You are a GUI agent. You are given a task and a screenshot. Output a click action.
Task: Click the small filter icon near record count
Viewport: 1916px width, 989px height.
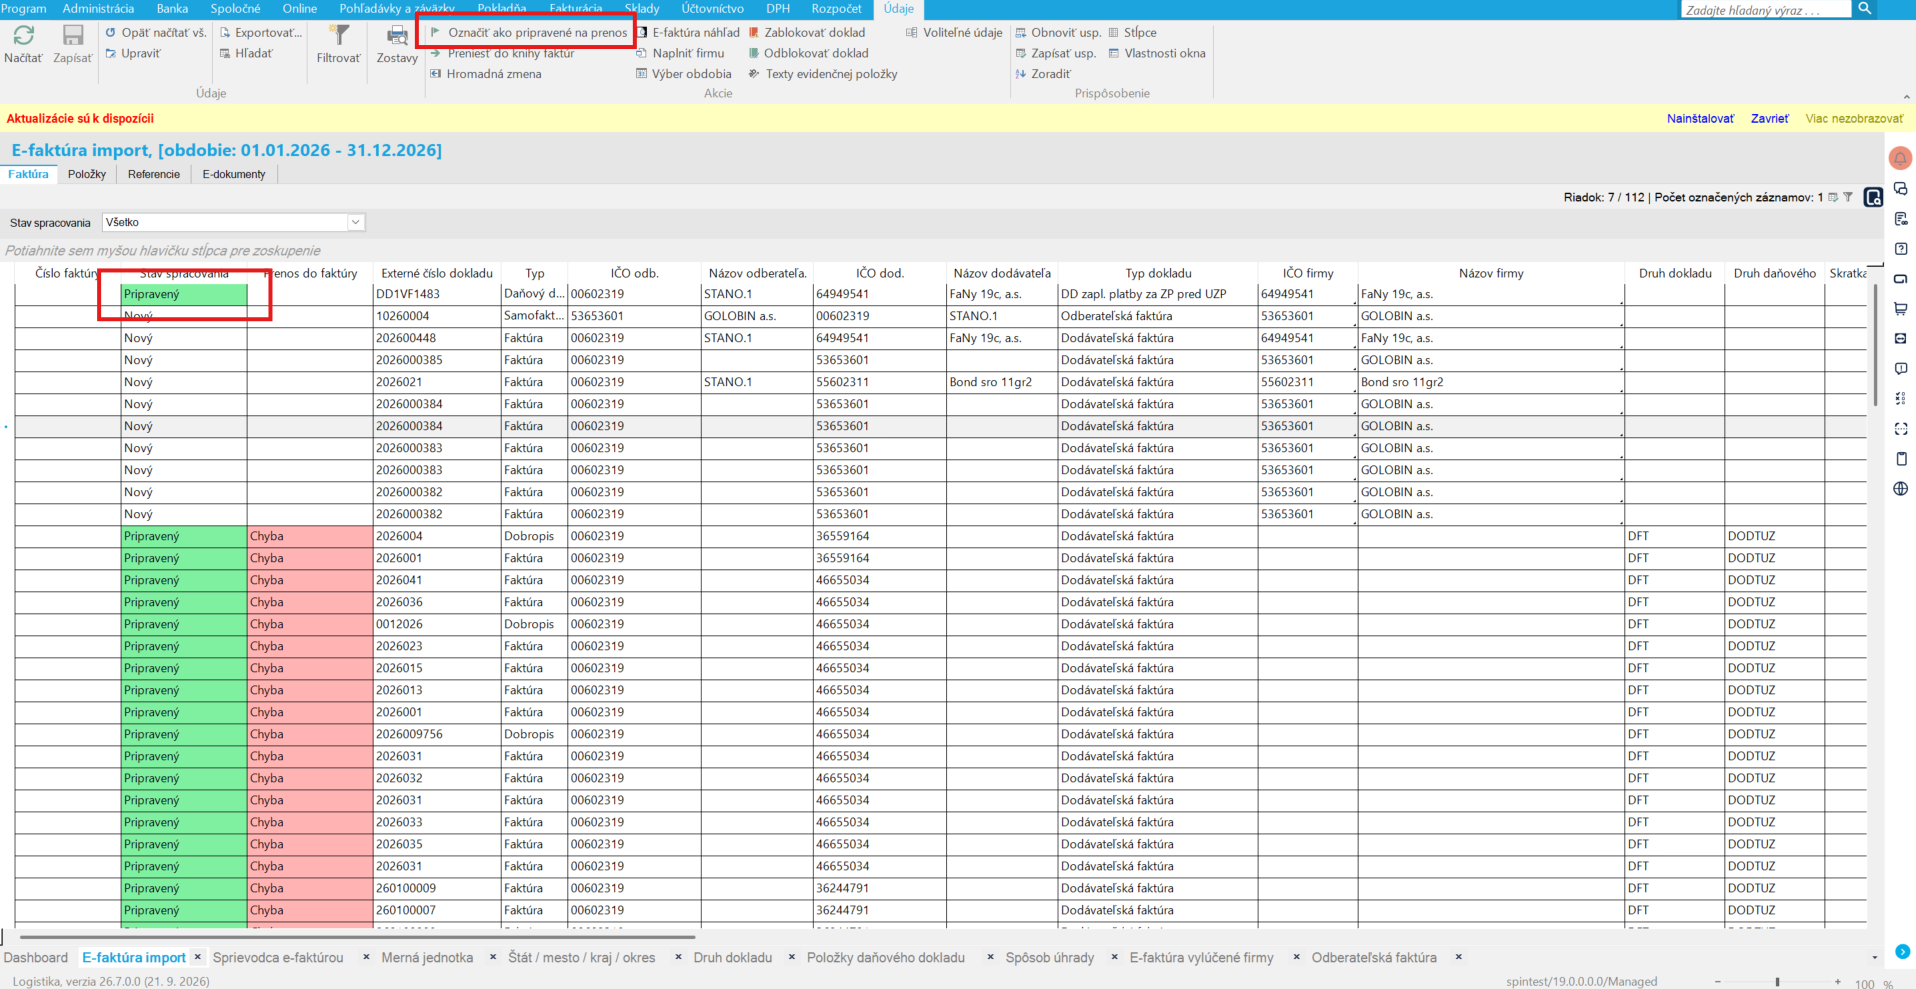coord(1848,197)
